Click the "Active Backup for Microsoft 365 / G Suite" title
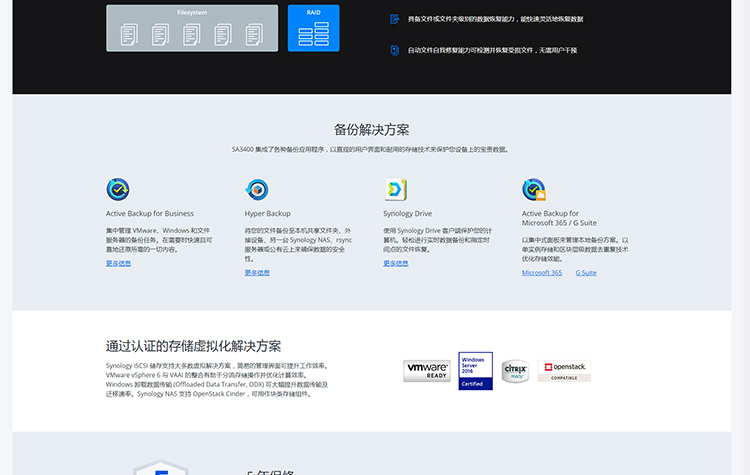The height and width of the screenshot is (475, 750). click(559, 218)
